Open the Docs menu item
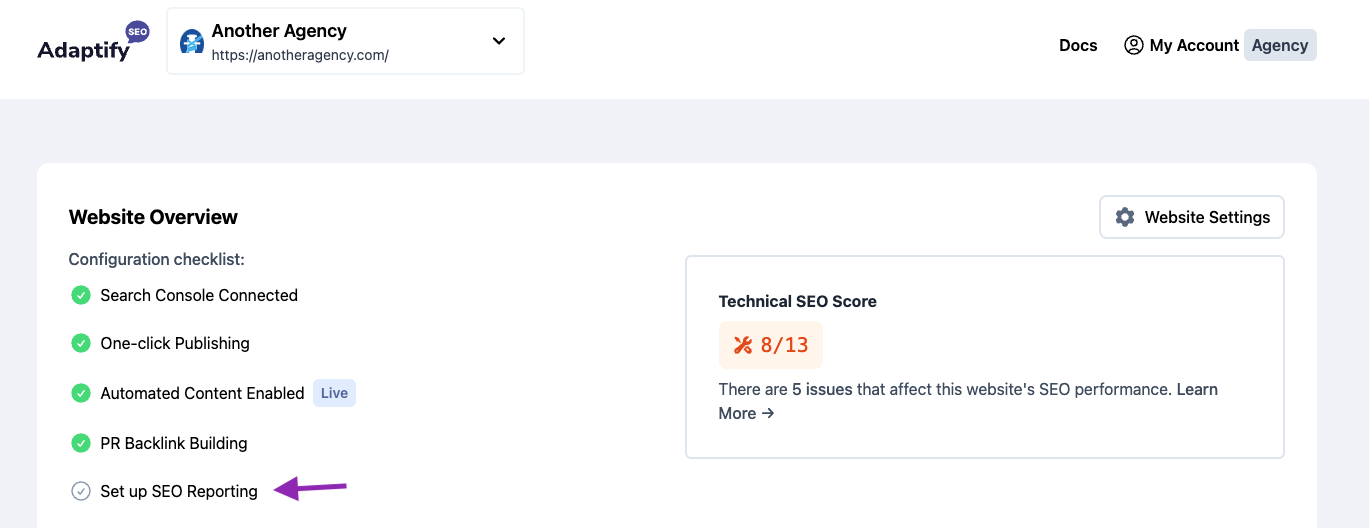1369x528 pixels. click(x=1078, y=45)
